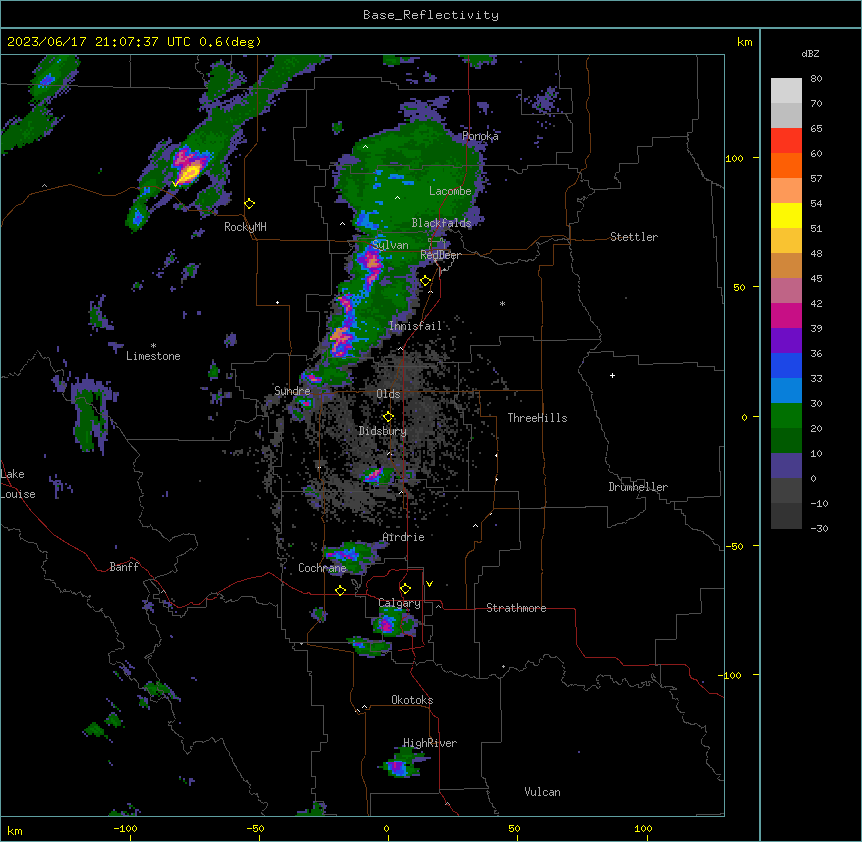Viewport: 862px width, 842px height.
Task: Click the Airdrie label
Action: tap(404, 537)
